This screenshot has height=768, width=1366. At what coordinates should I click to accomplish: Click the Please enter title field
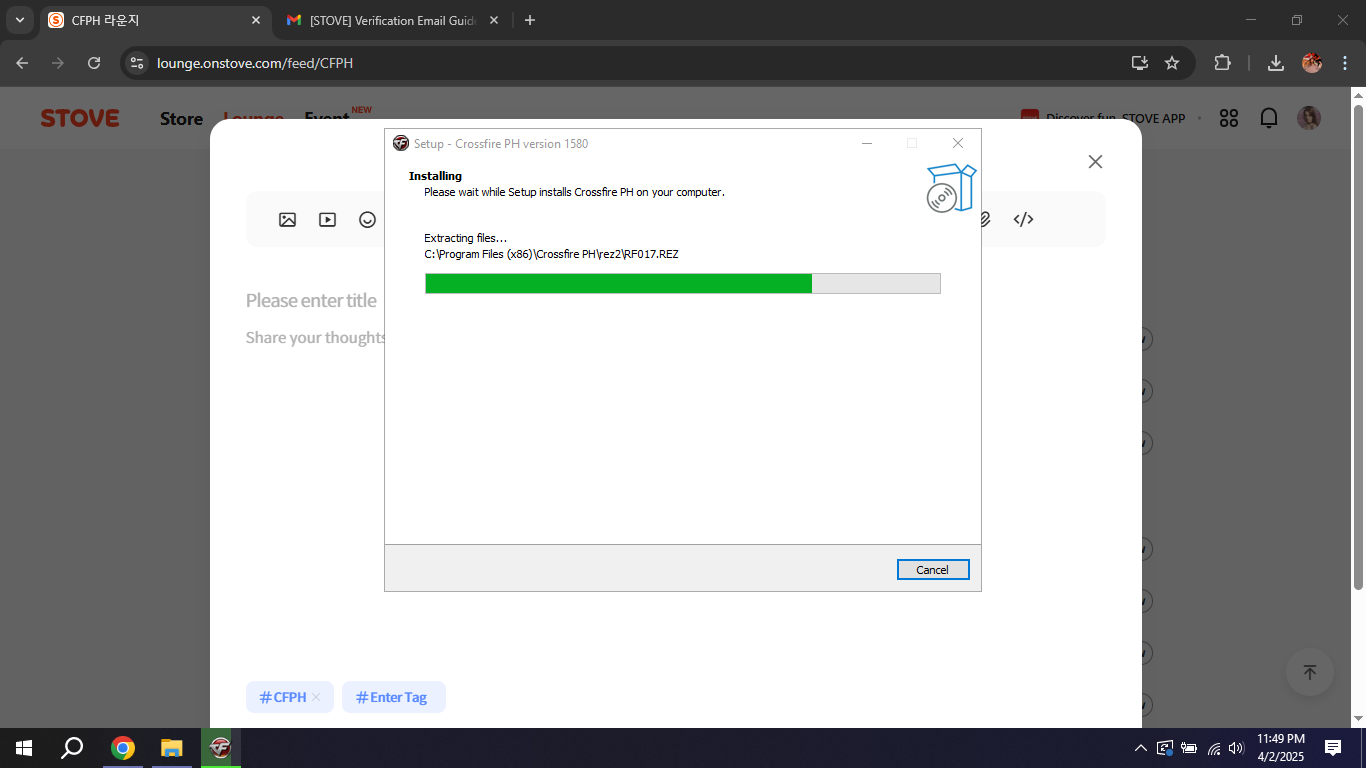click(311, 301)
